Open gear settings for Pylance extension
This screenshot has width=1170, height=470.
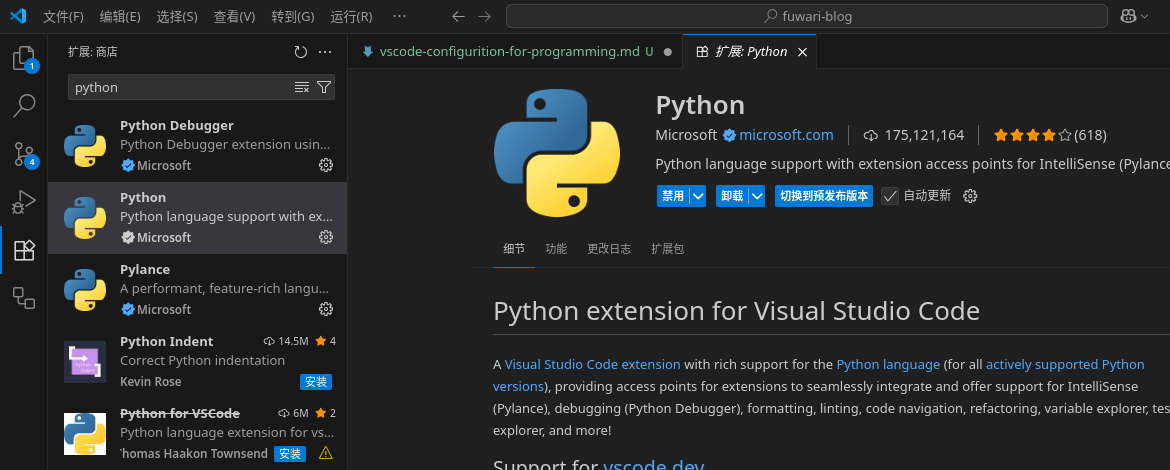point(326,309)
